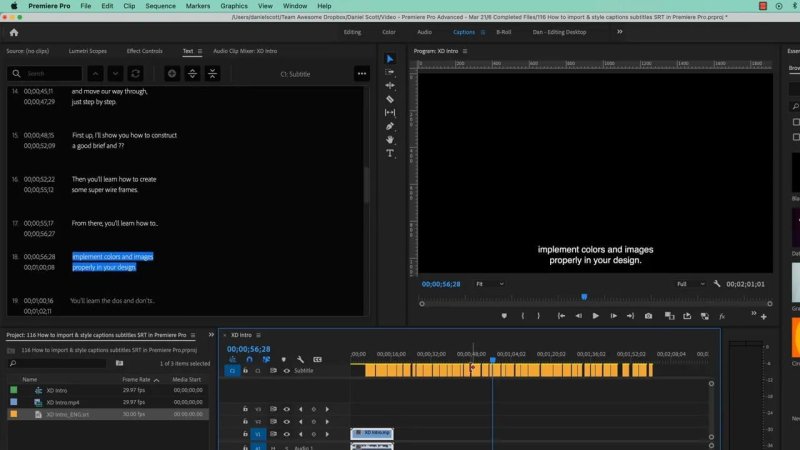Toggle V2 track output eye
The image size is (800, 450).
tap(287, 422)
